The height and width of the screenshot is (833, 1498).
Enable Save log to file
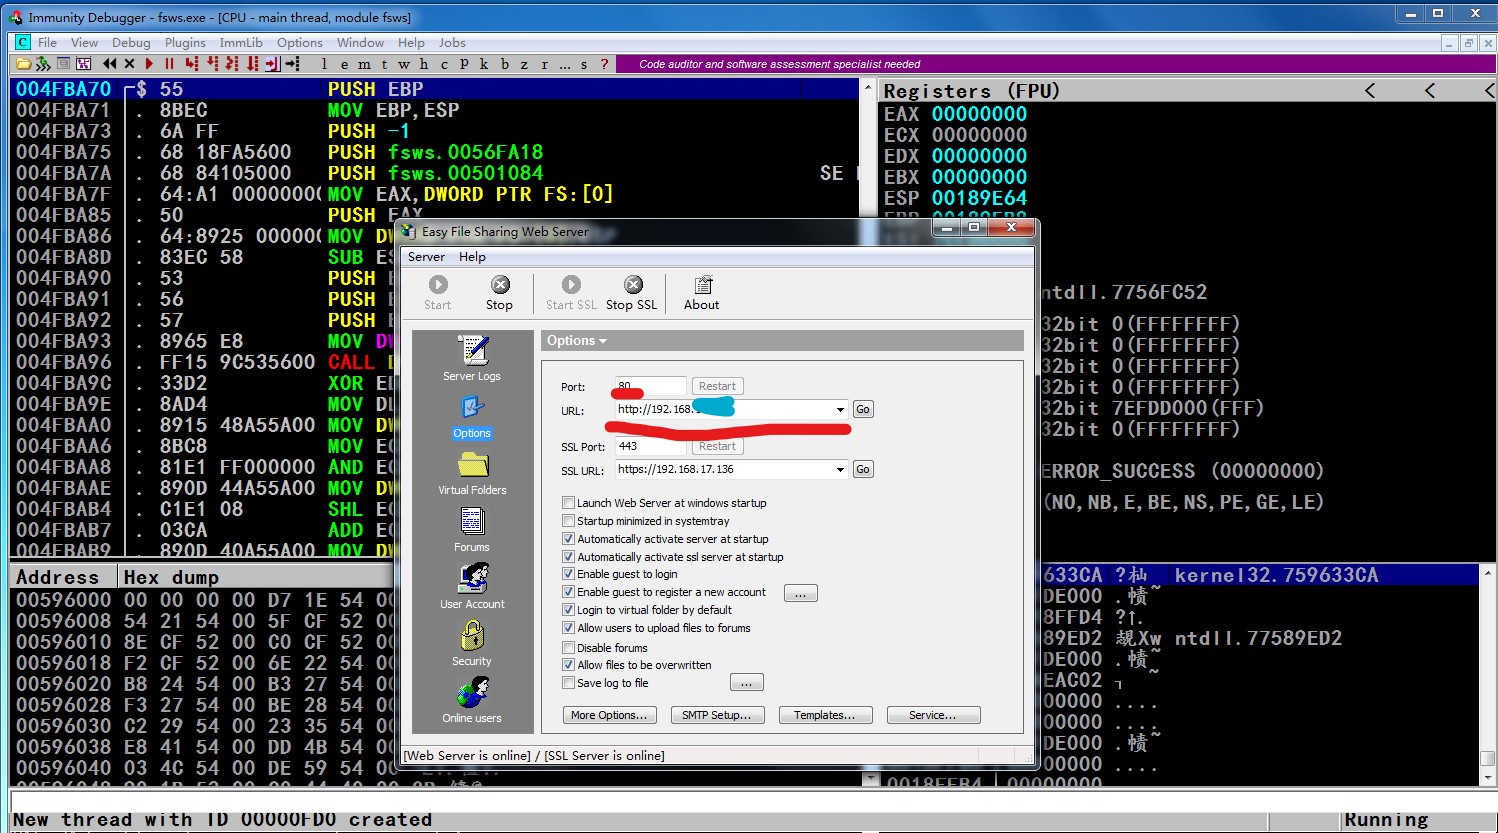[x=568, y=683]
